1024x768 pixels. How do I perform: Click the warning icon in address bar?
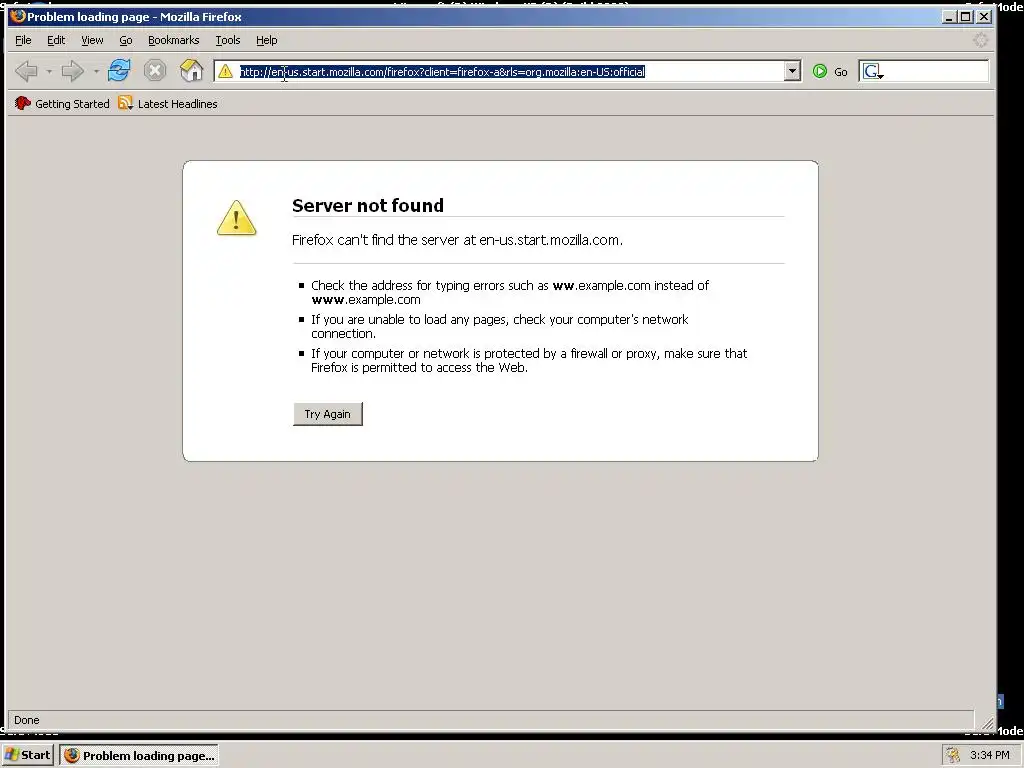click(225, 71)
